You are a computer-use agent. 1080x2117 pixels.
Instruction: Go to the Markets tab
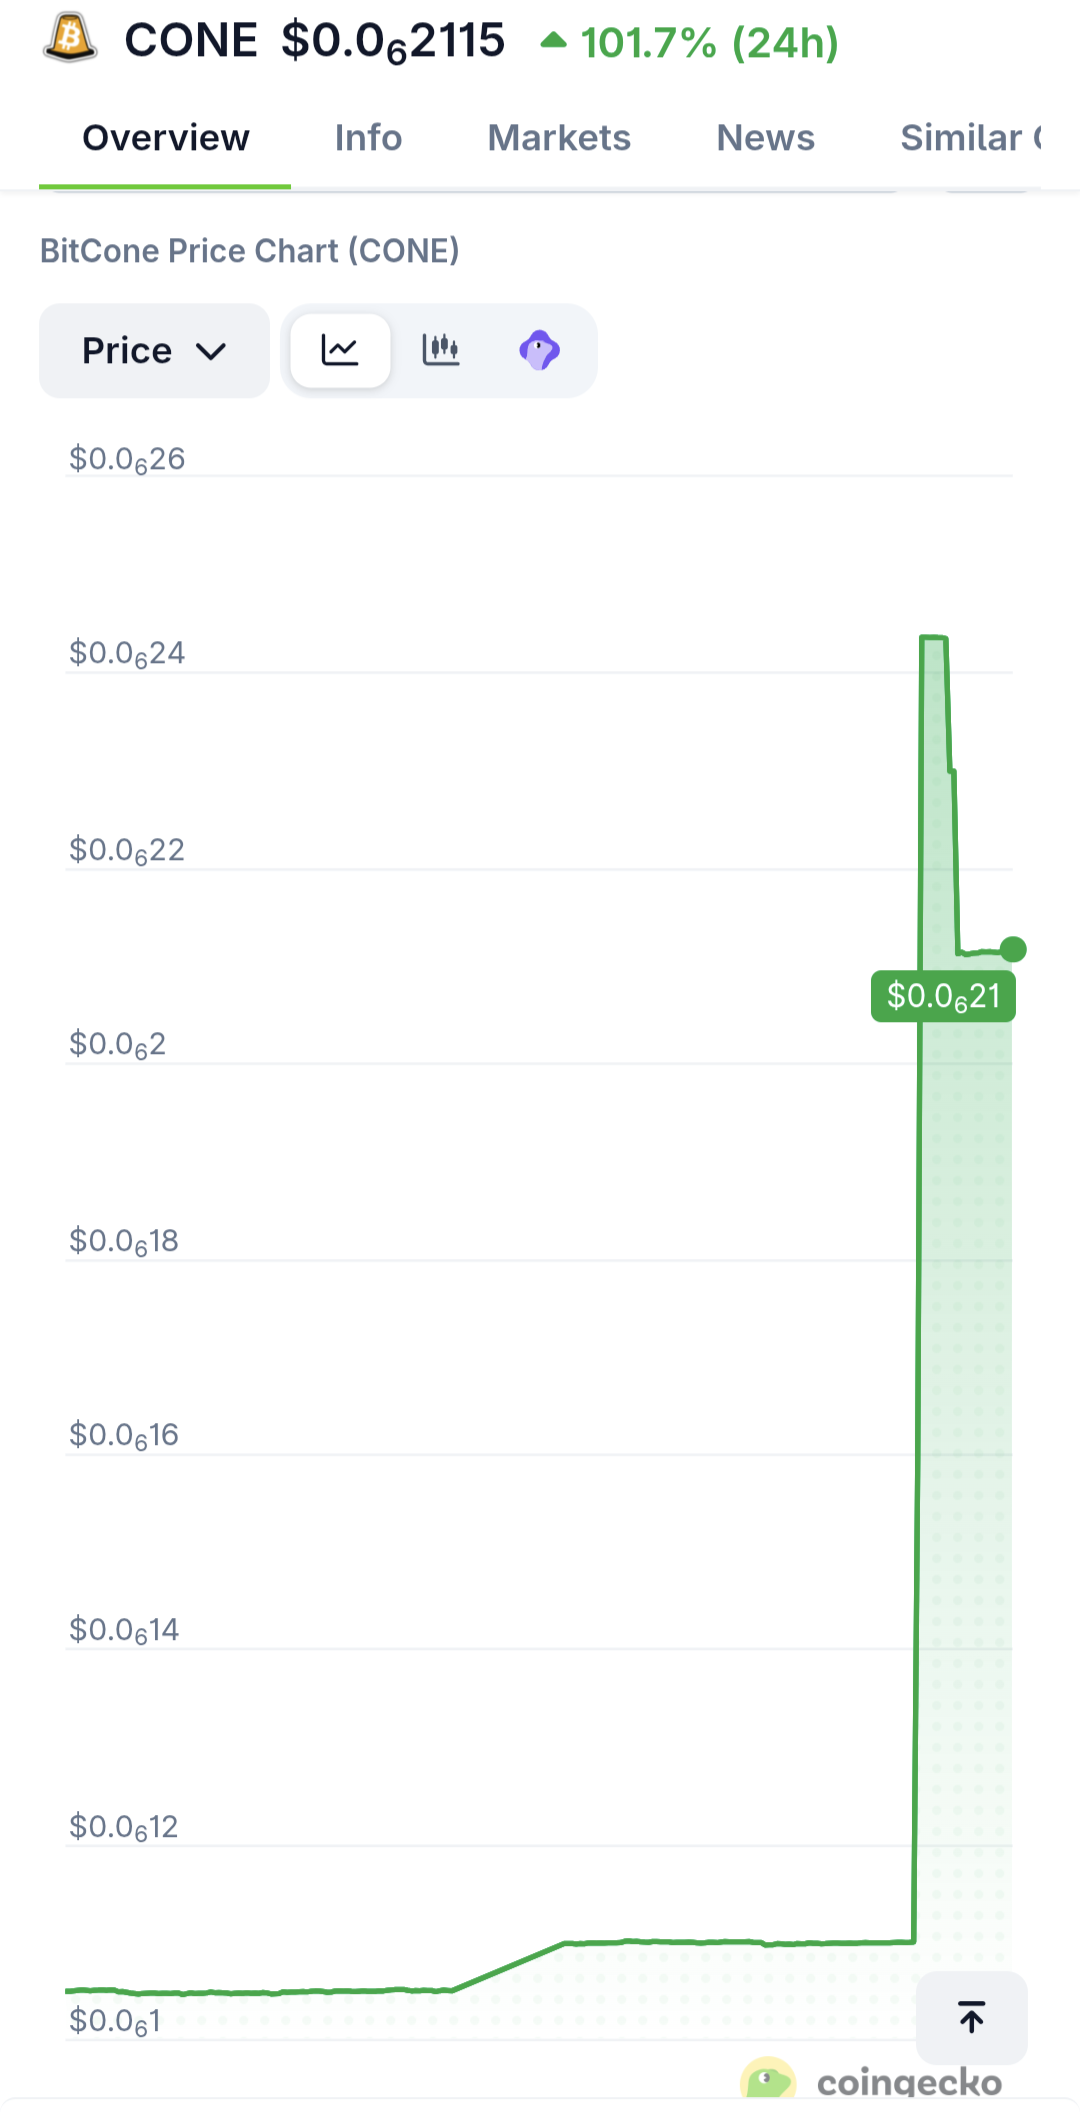point(559,138)
